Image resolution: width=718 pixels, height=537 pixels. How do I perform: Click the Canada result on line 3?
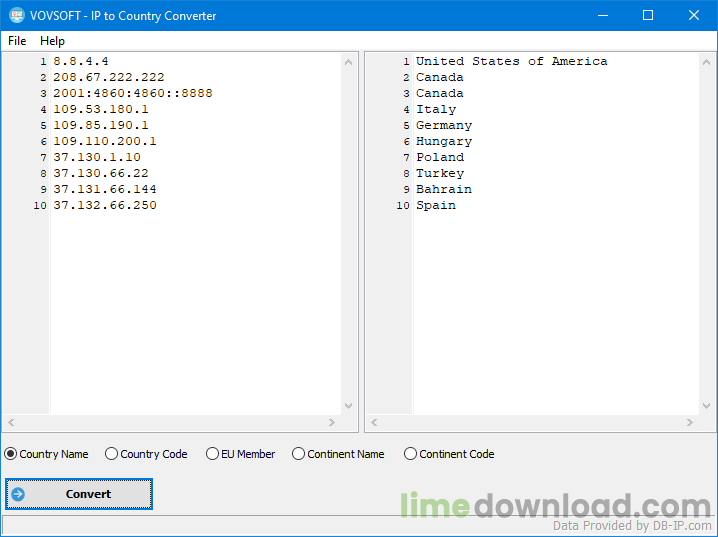tap(440, 93)
